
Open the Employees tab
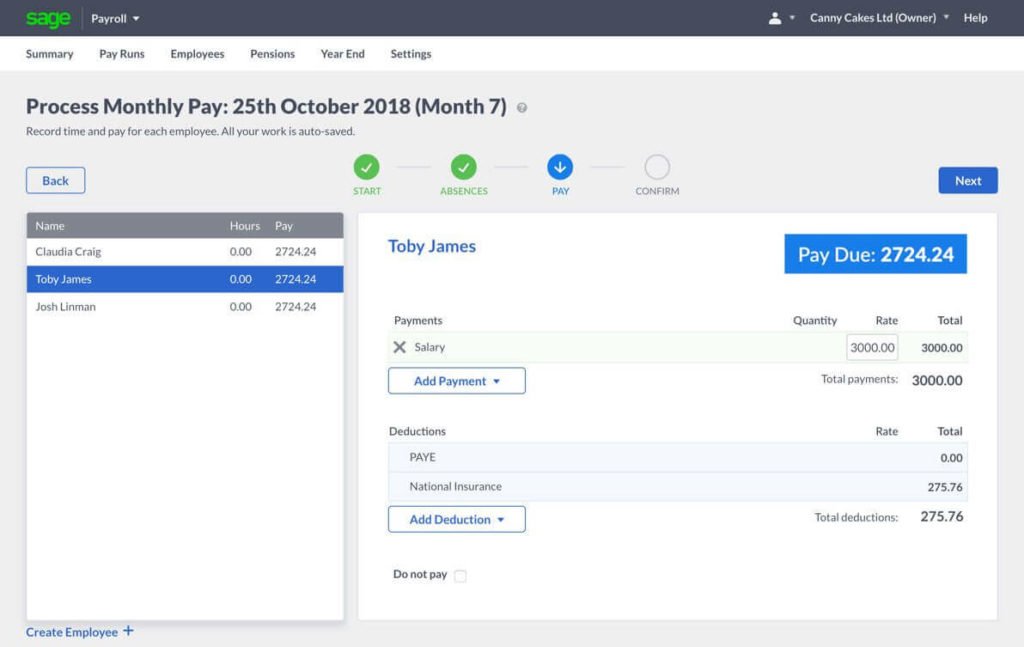[x=197, y=54]
